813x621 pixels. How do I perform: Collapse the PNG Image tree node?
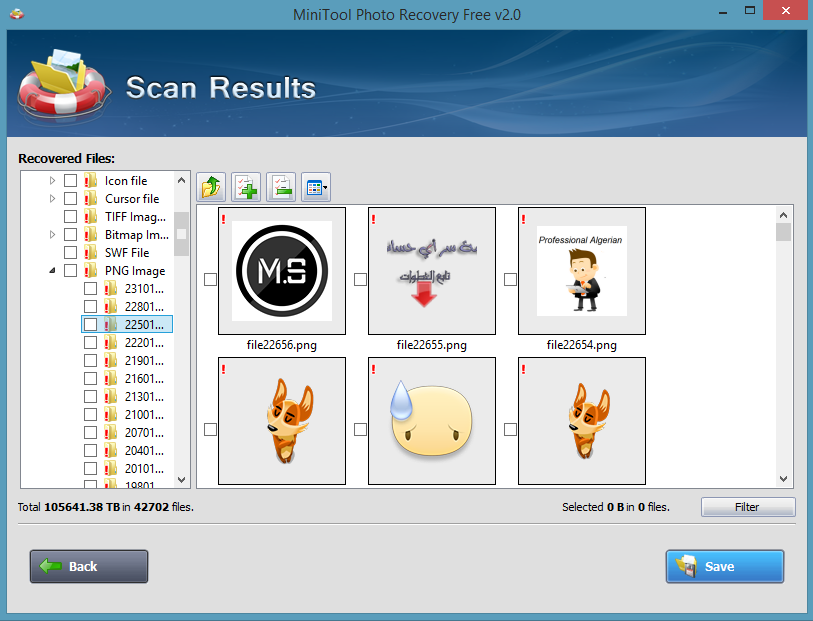[52, 271]
